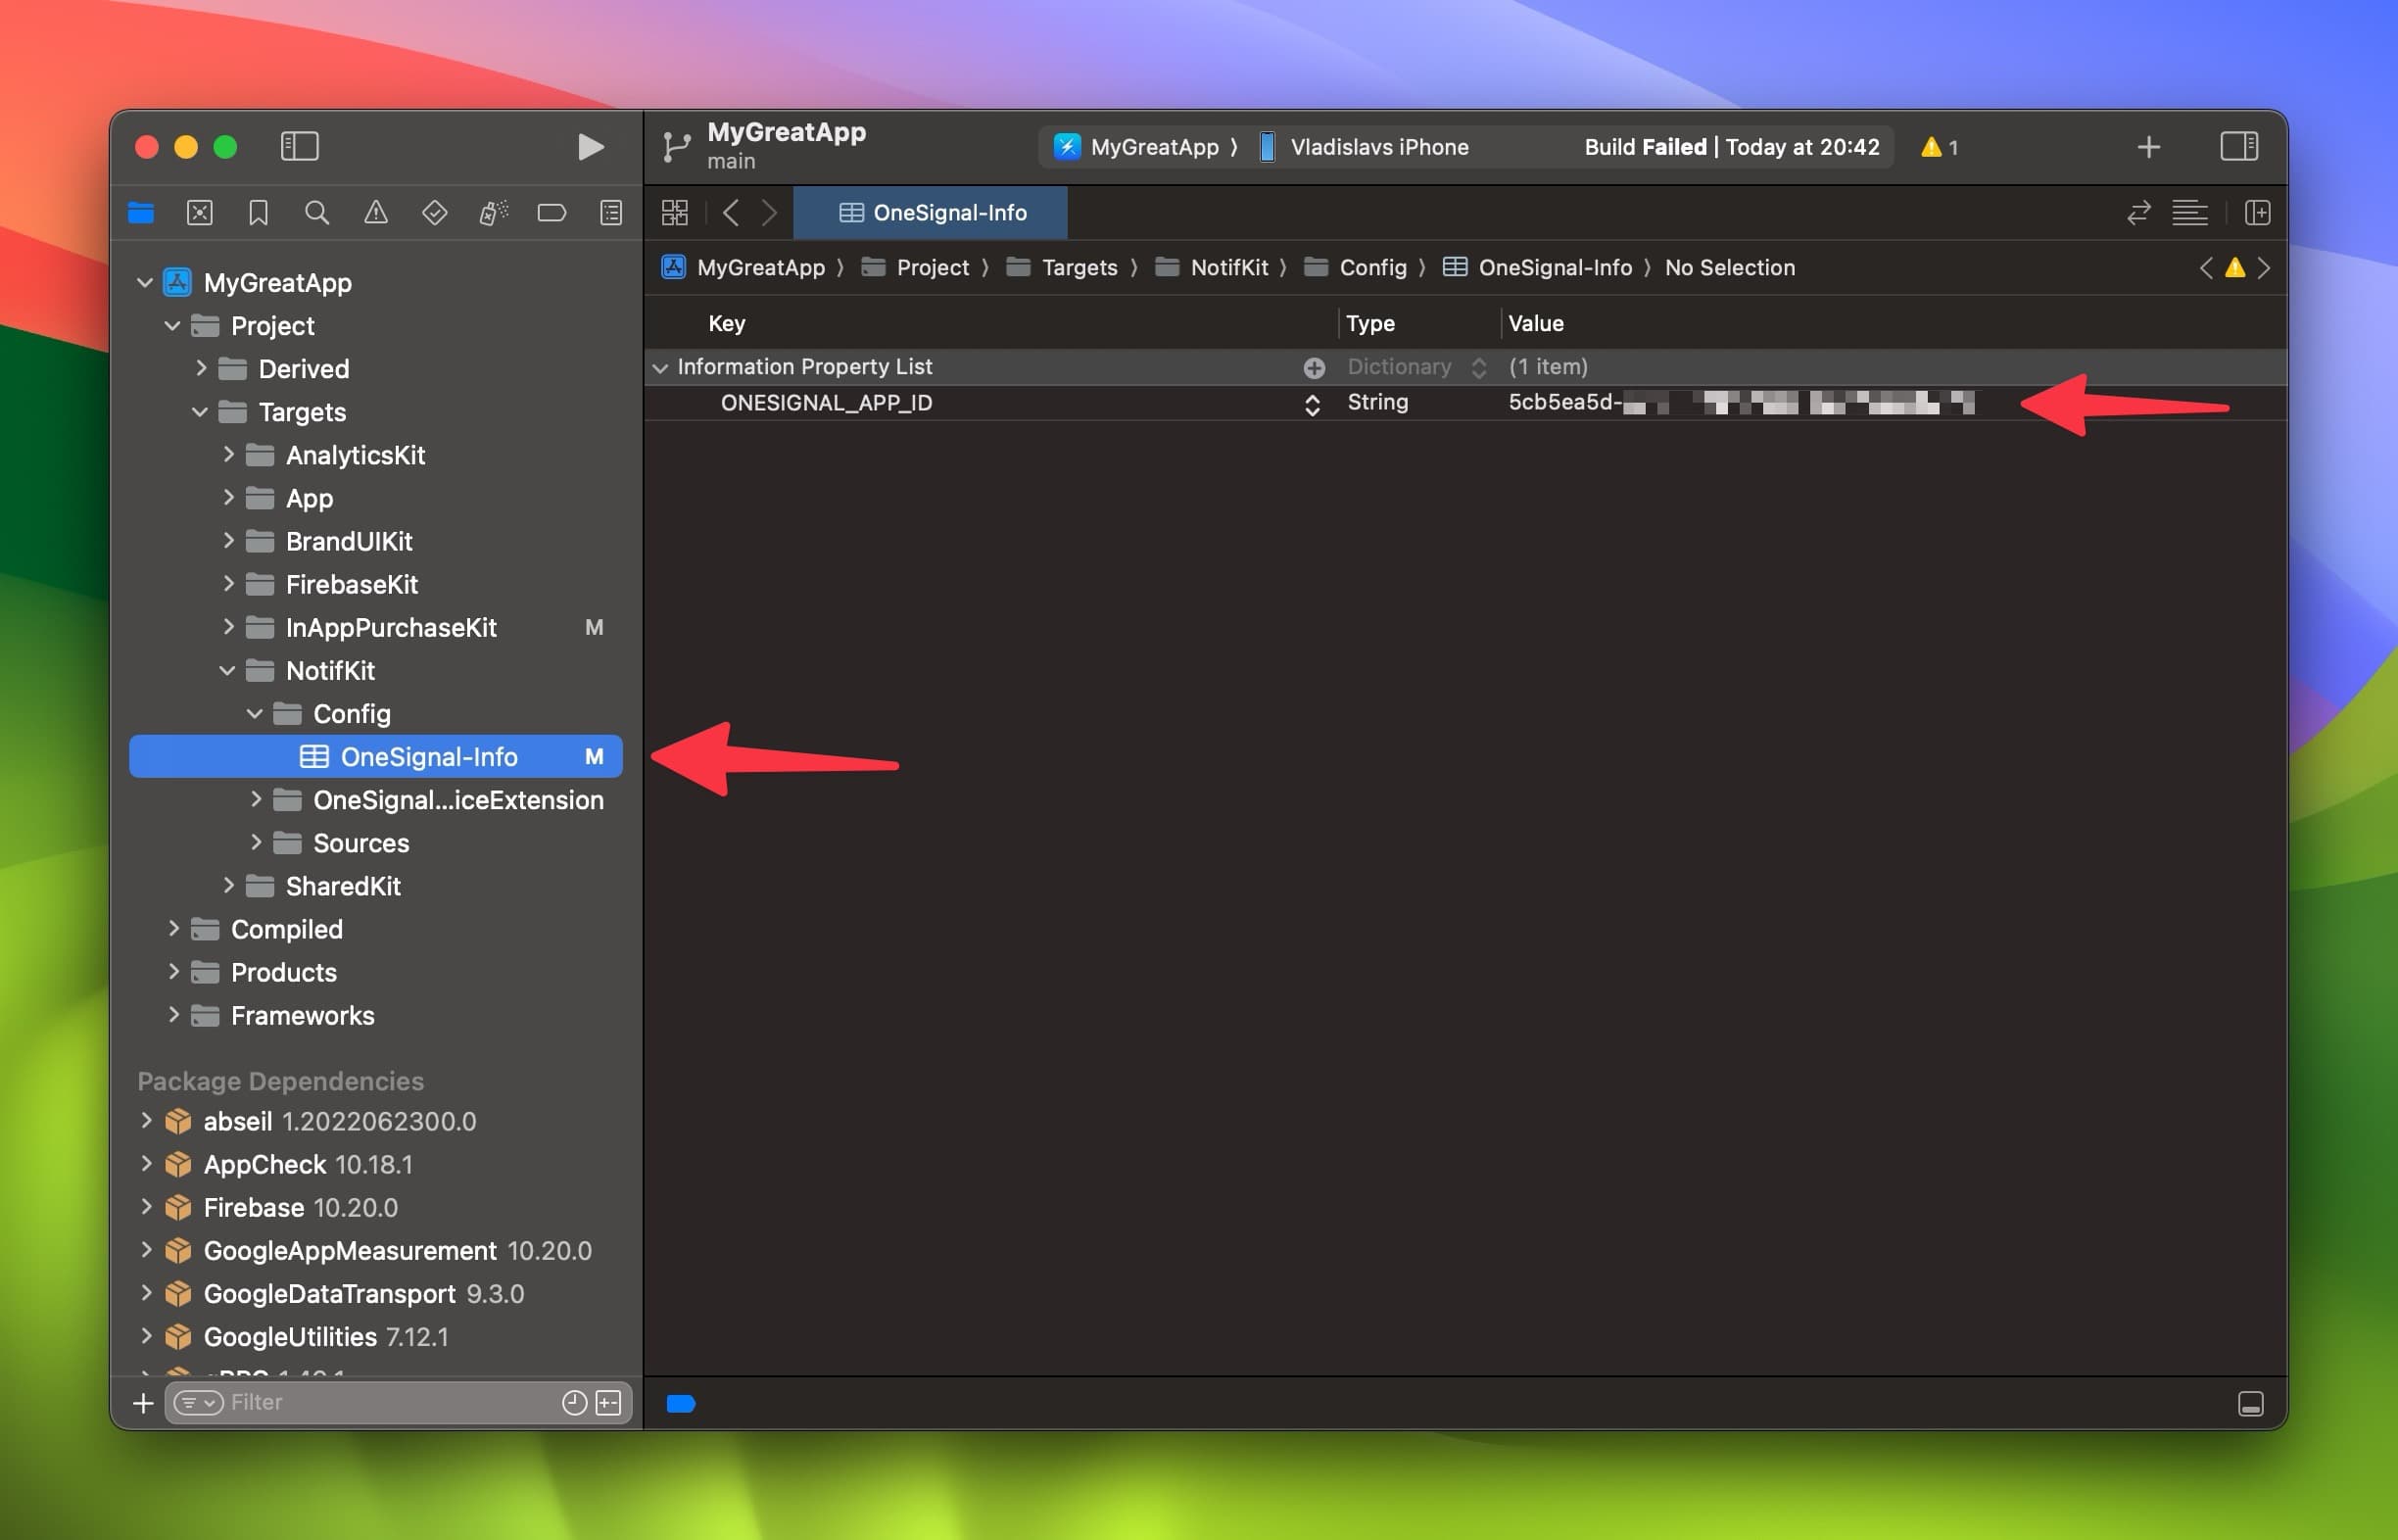Go forward in editor history
2398x1540 pixels.
769,212
